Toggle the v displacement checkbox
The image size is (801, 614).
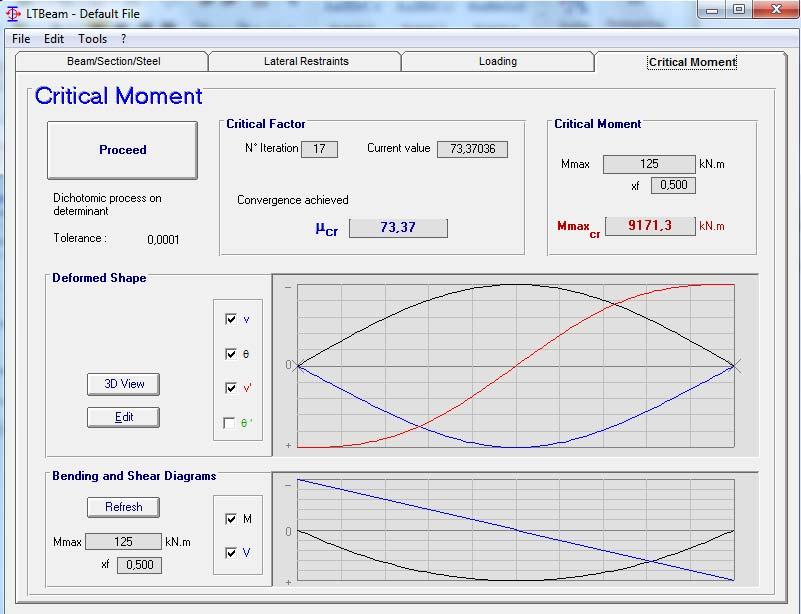click(x=230, y=319)
